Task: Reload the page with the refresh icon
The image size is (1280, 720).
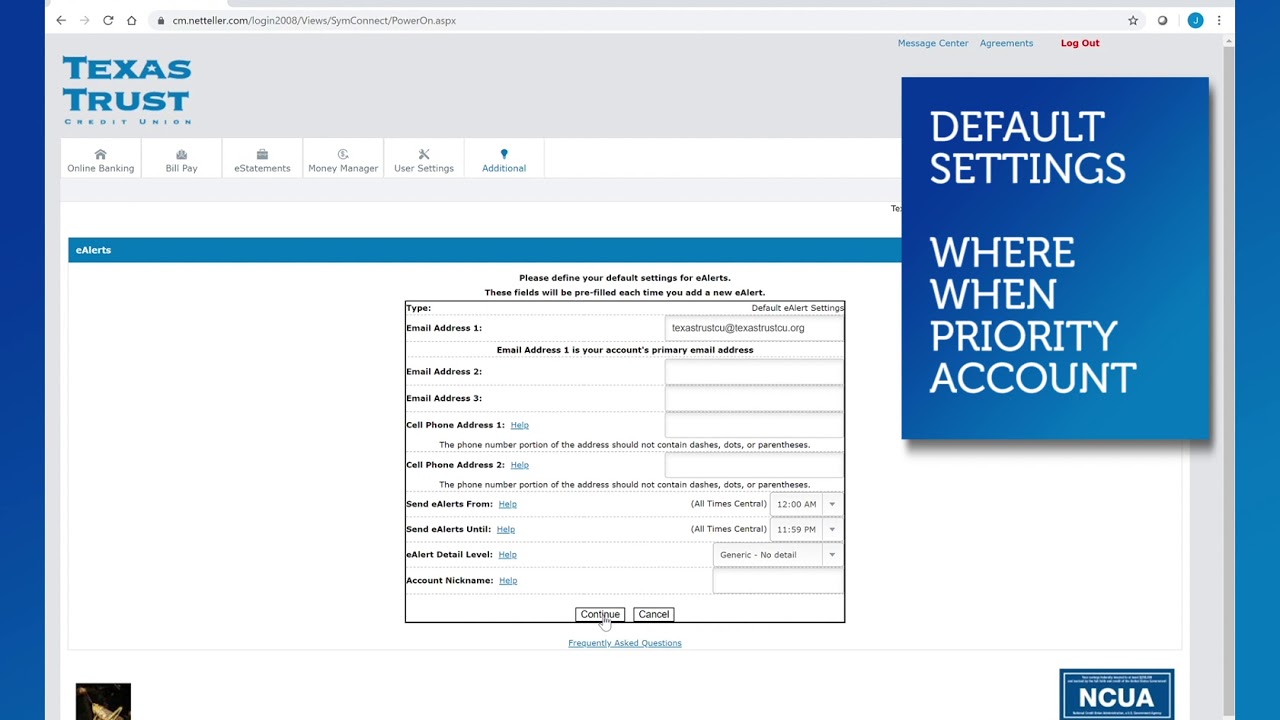Action: click(108, 20)
